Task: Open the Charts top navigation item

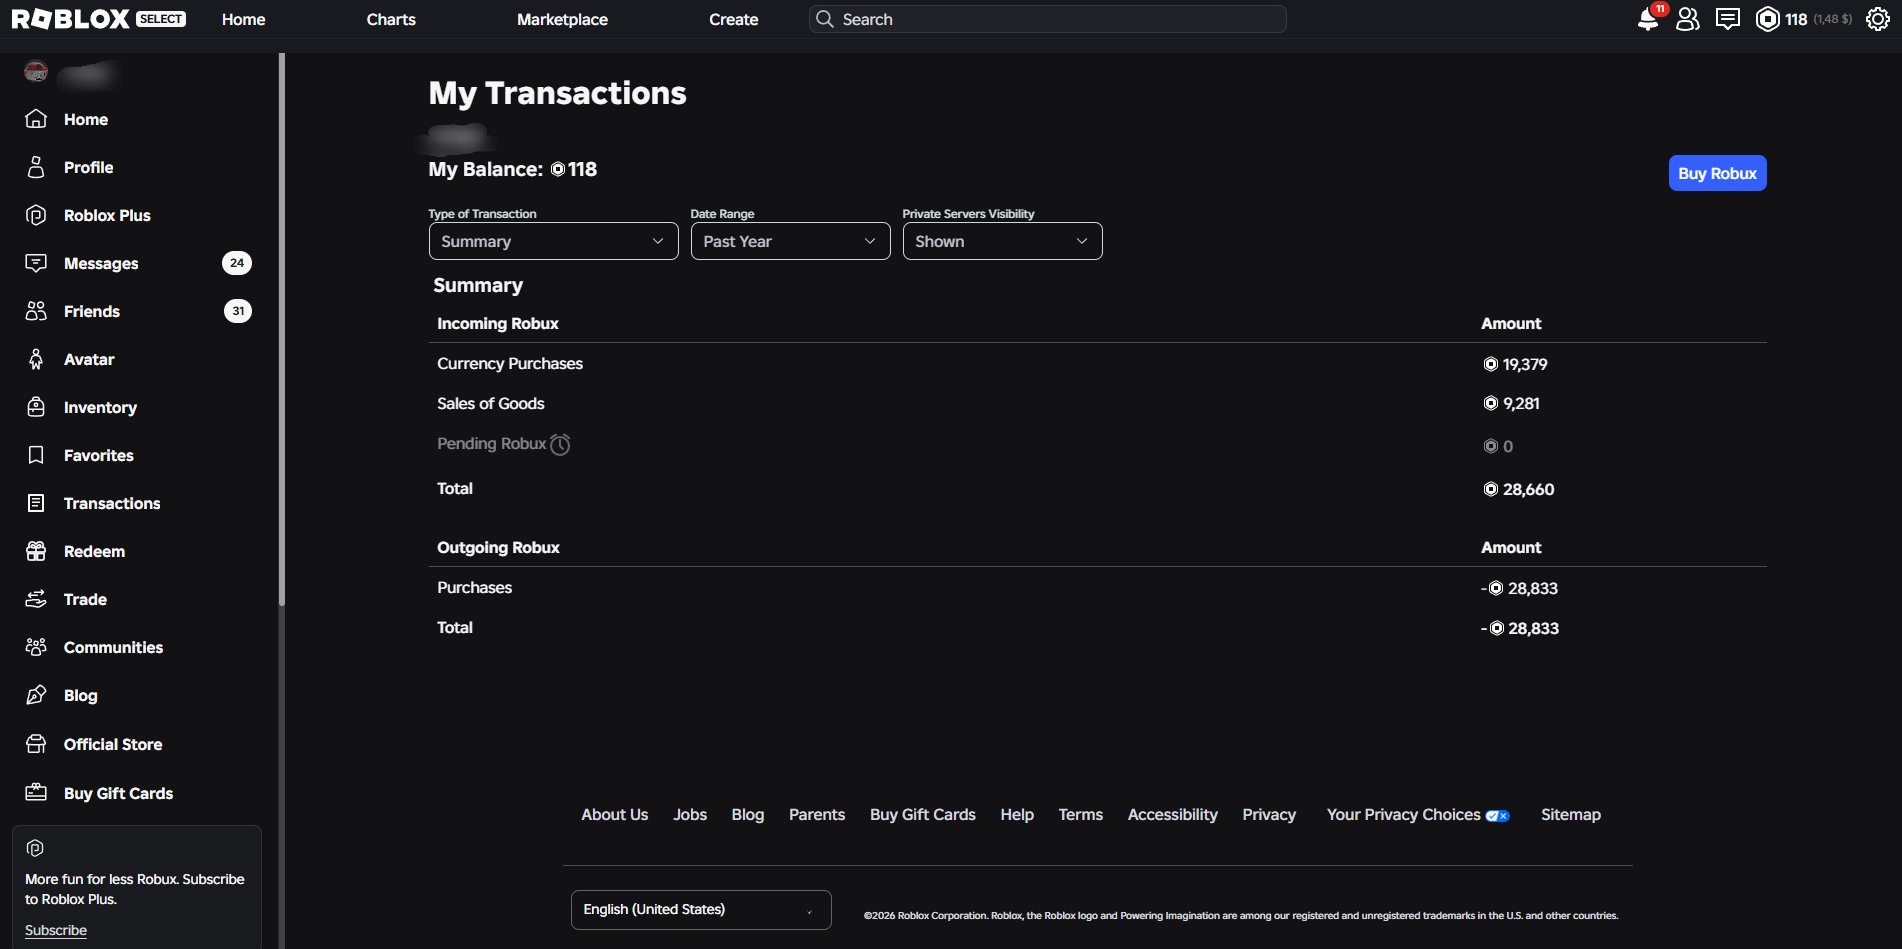Action: [391, 19]
